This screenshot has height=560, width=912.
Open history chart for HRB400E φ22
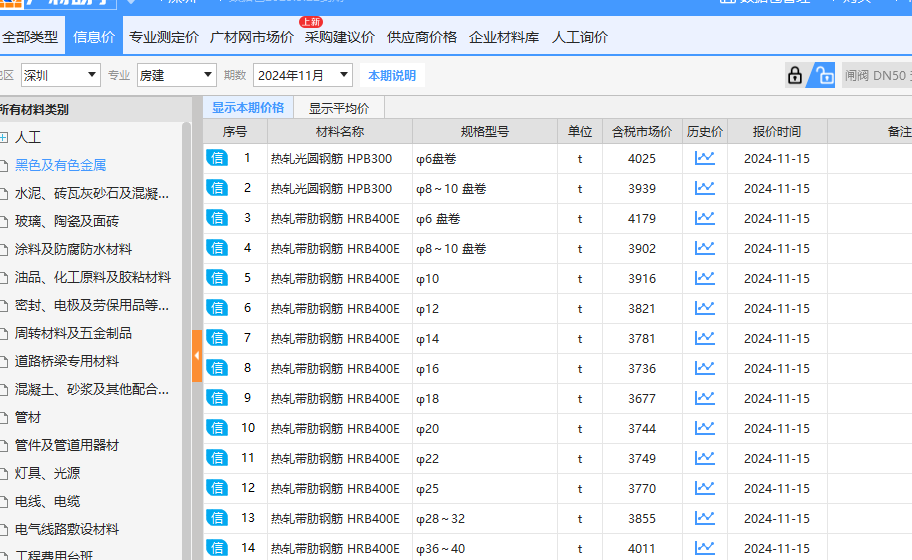pyautogui.click(x=704, y=458)
